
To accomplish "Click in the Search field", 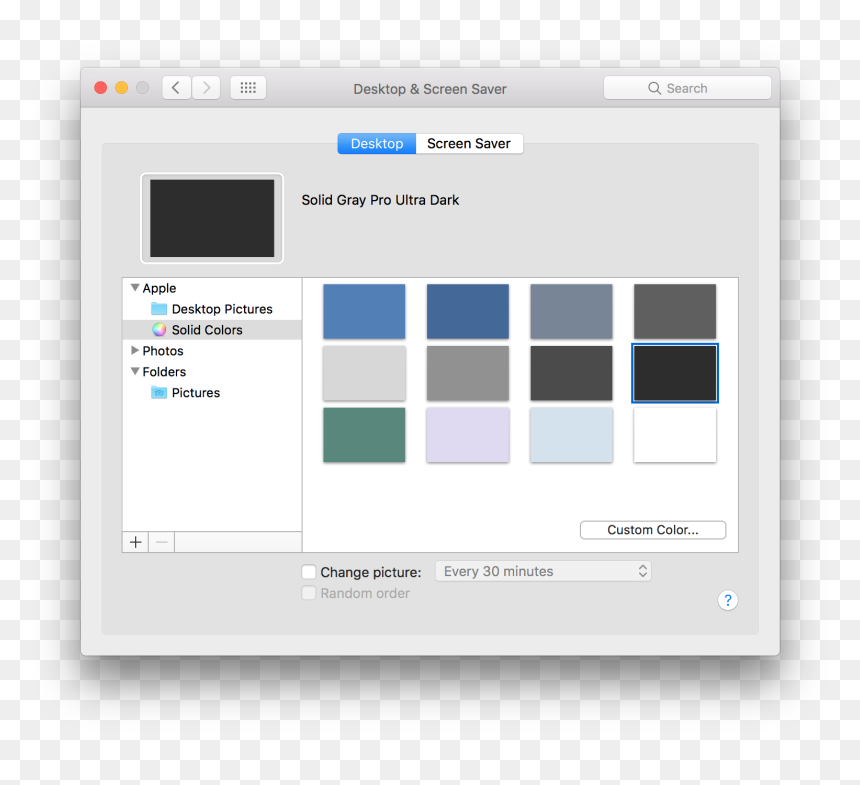I will click(x=687, y=88).
